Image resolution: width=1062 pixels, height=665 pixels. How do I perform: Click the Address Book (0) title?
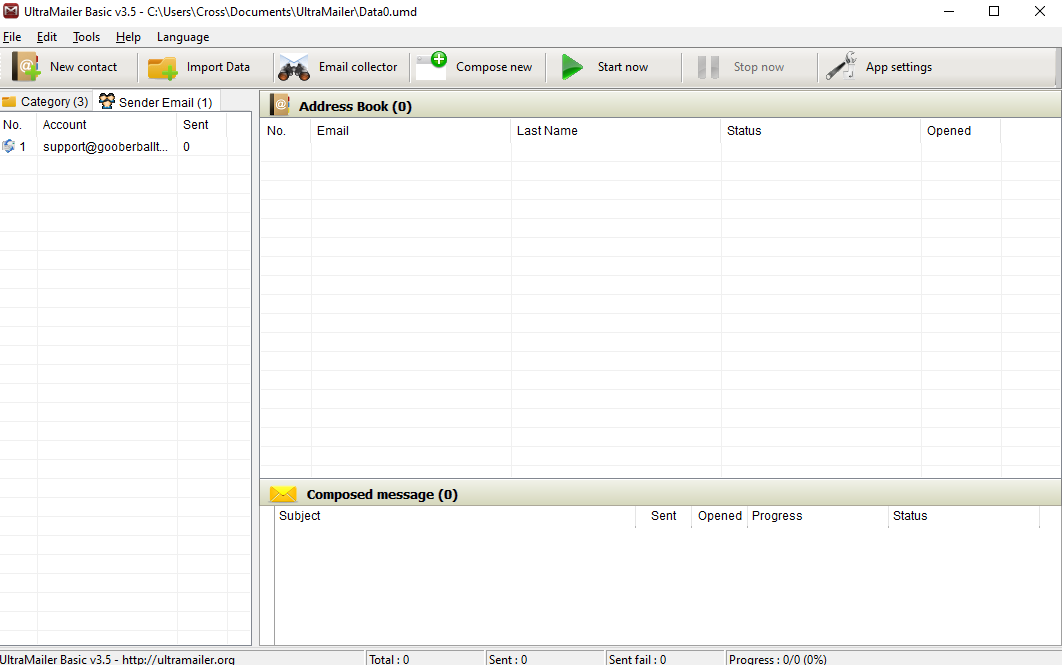click(x=355, y=106)
